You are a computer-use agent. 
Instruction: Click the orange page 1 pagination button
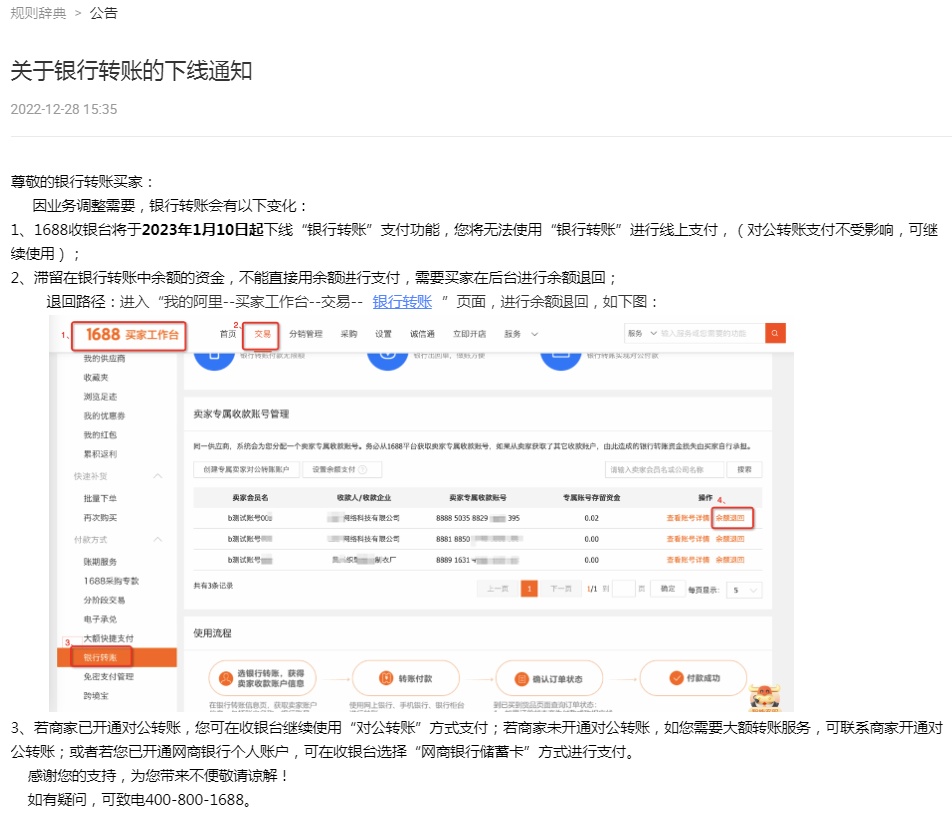click(529, 589)
